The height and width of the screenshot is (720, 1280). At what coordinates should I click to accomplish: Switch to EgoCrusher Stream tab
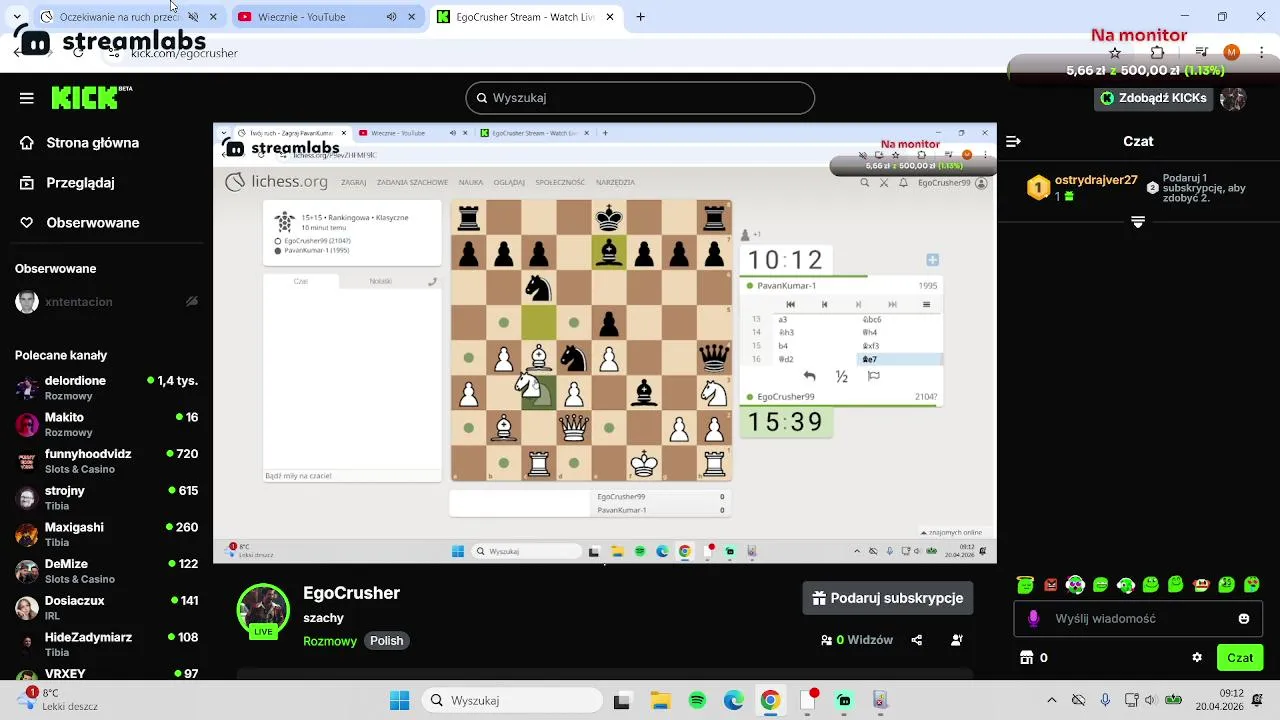tap(524, 17)
